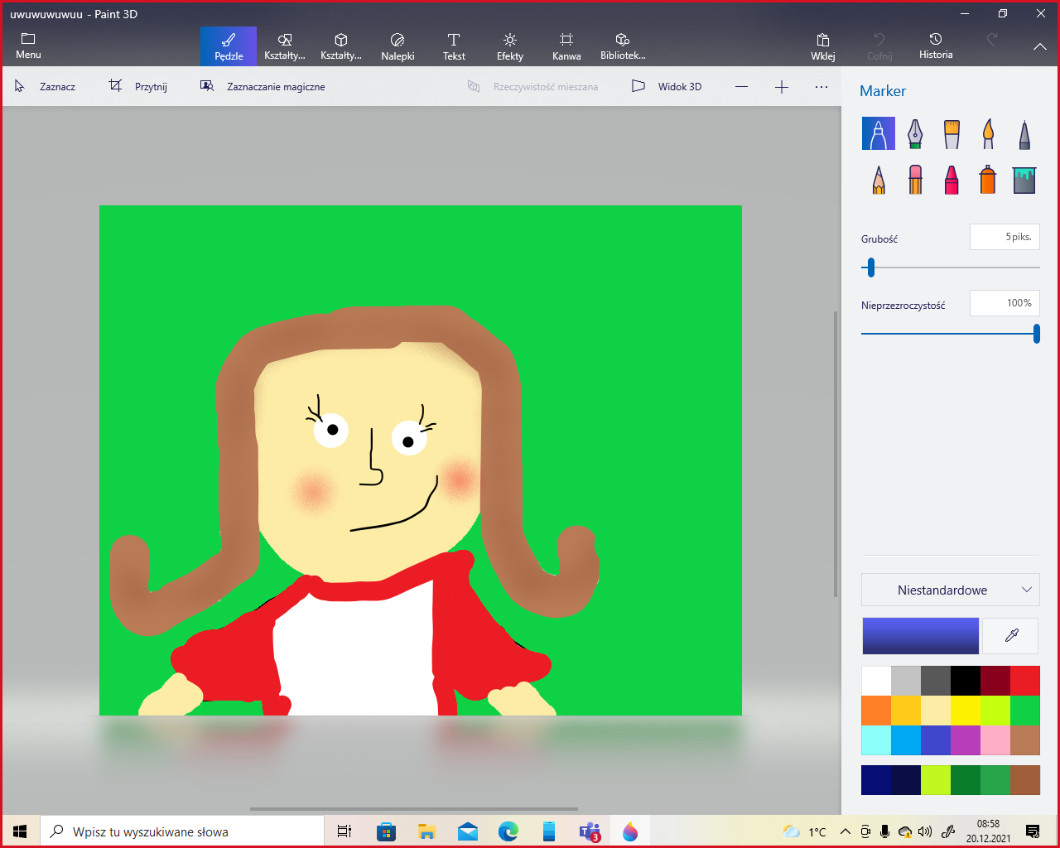The height and width of the screenshot is (848, 1060).
Task: Pick the red color swatch
Action: (1024, 680)
